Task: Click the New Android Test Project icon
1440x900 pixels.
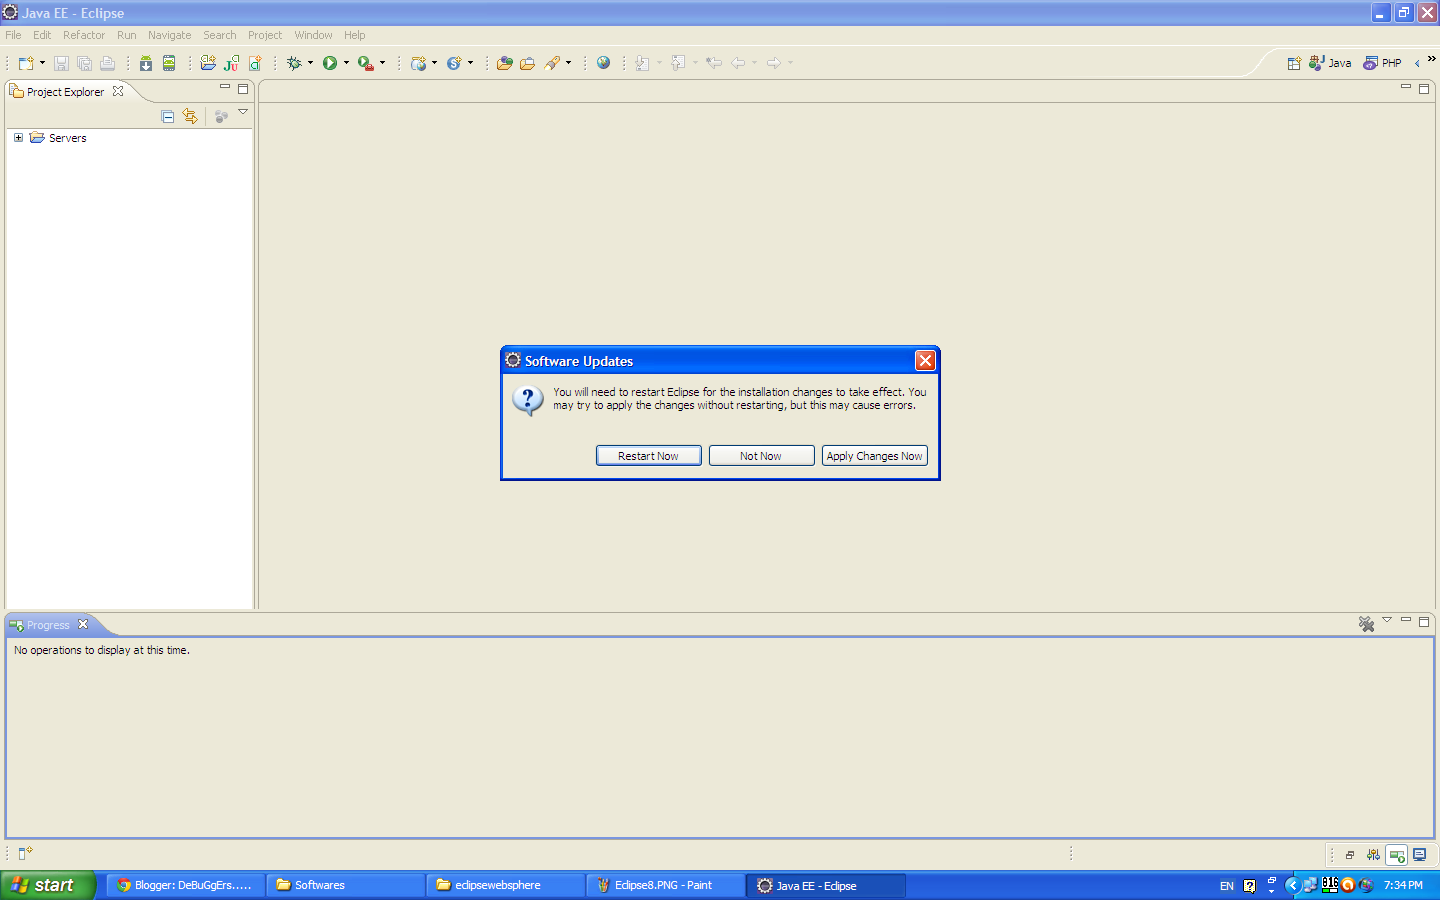Action: click(232, 63)
